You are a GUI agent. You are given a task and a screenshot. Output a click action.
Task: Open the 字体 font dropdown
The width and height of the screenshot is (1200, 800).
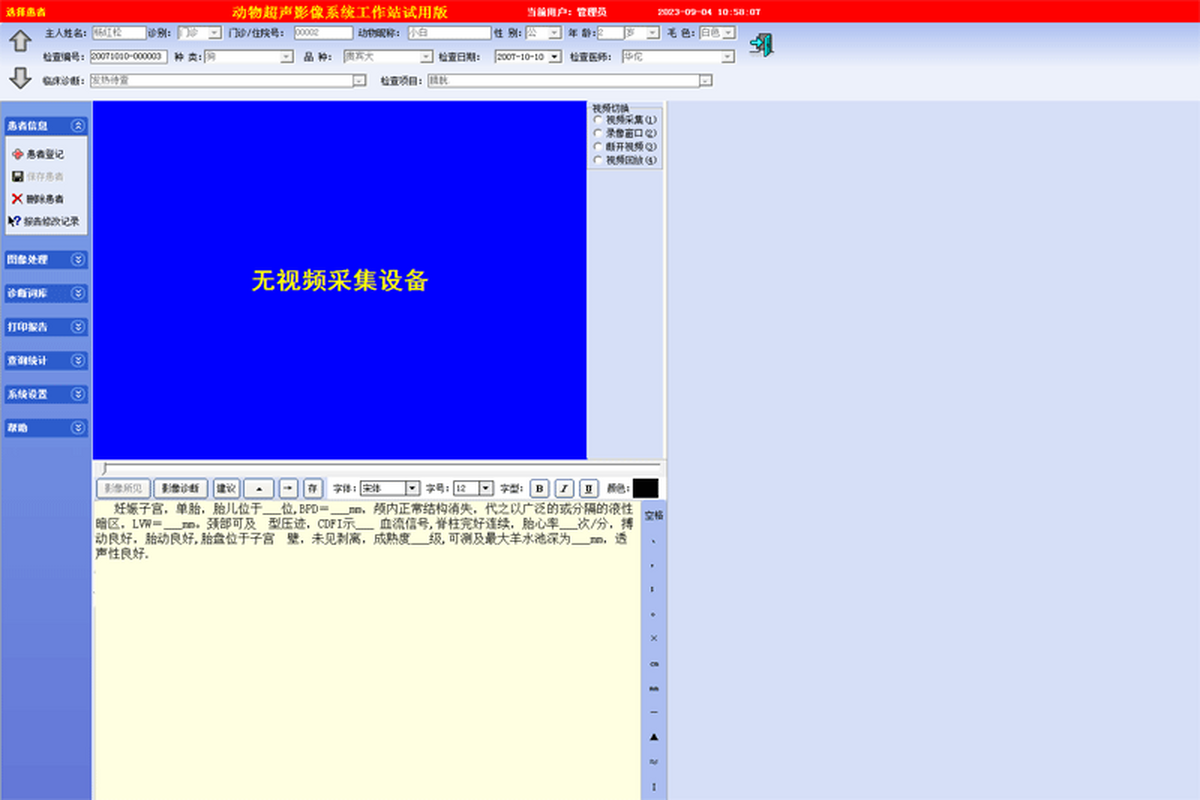click(413, 488)
